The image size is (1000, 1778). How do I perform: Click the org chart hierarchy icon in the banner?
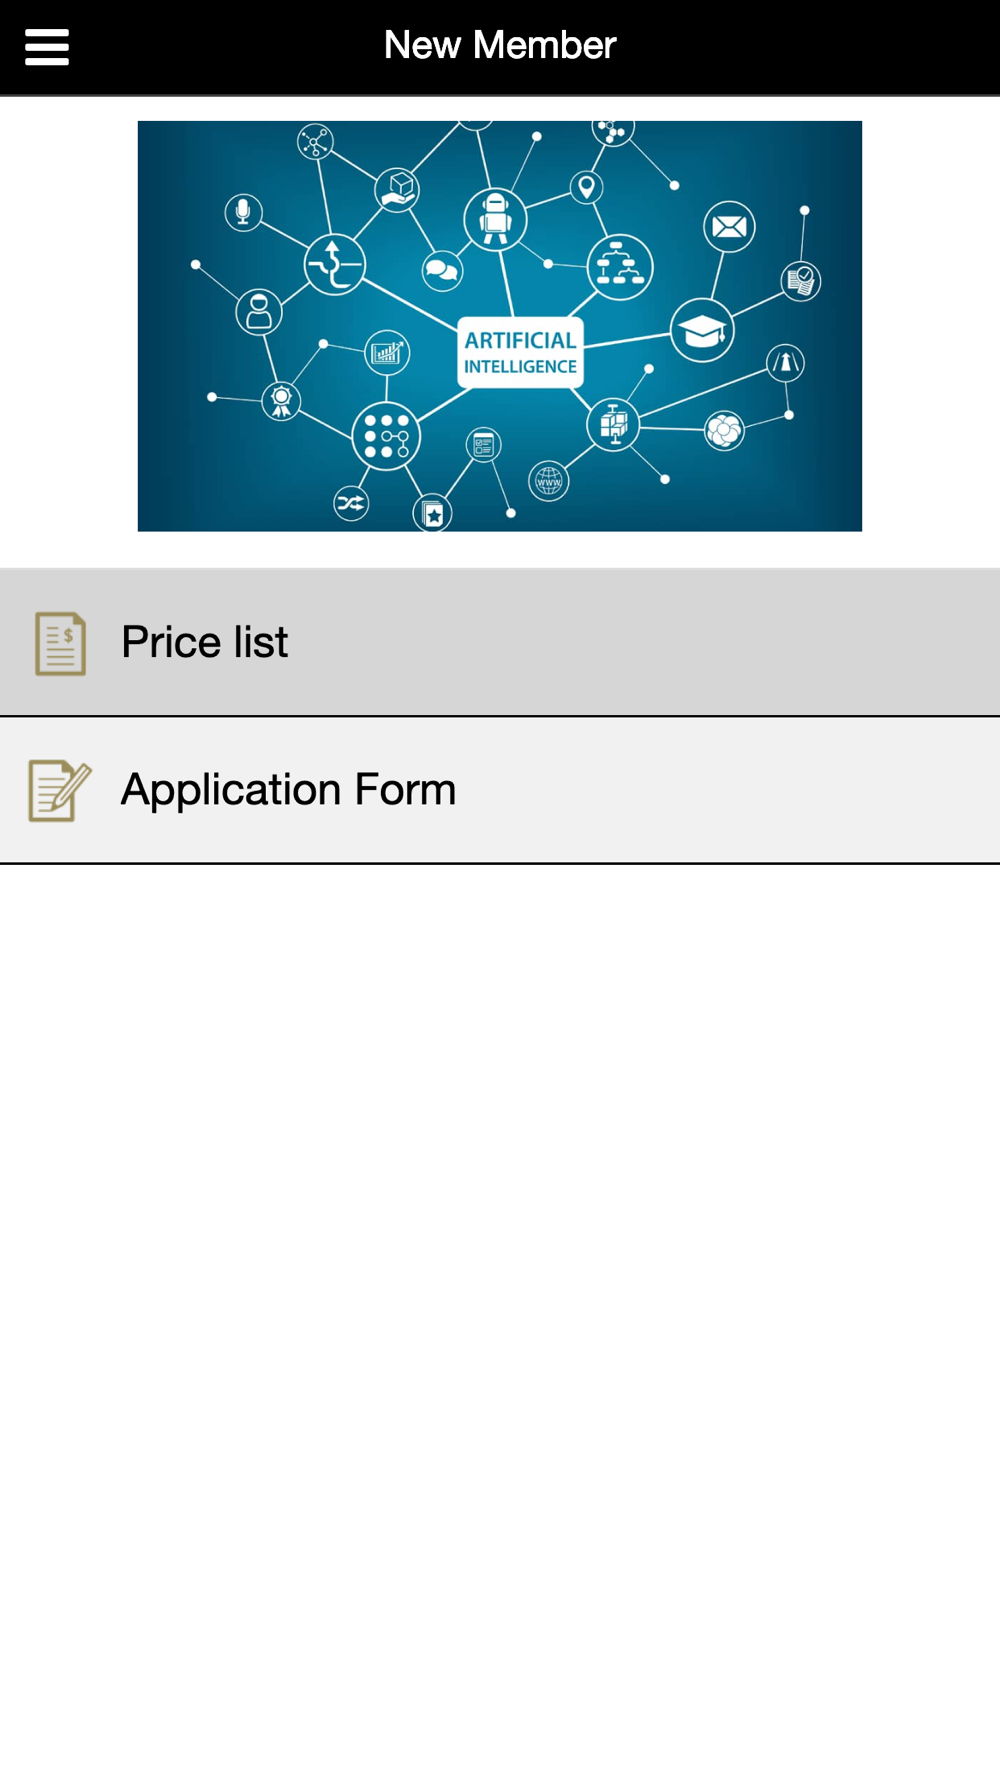tap(620, 267)
